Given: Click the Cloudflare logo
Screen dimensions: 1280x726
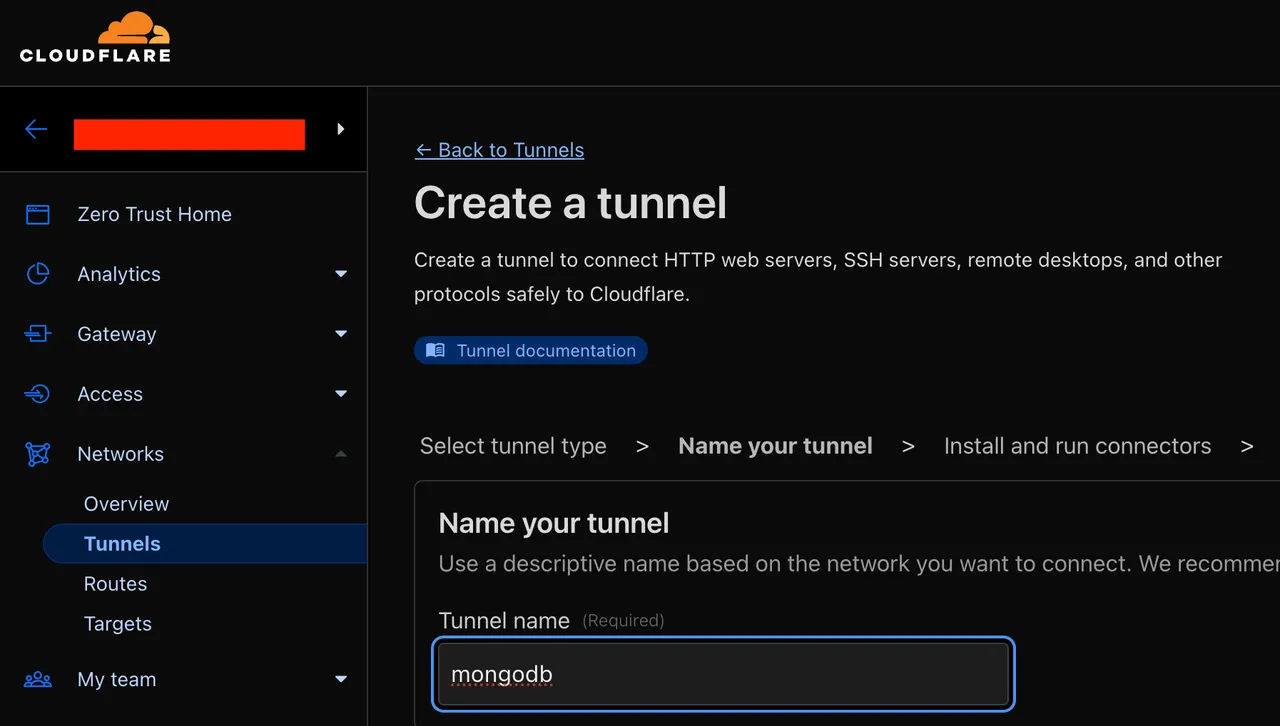Looking at the screenshot, I should point(95,37).
